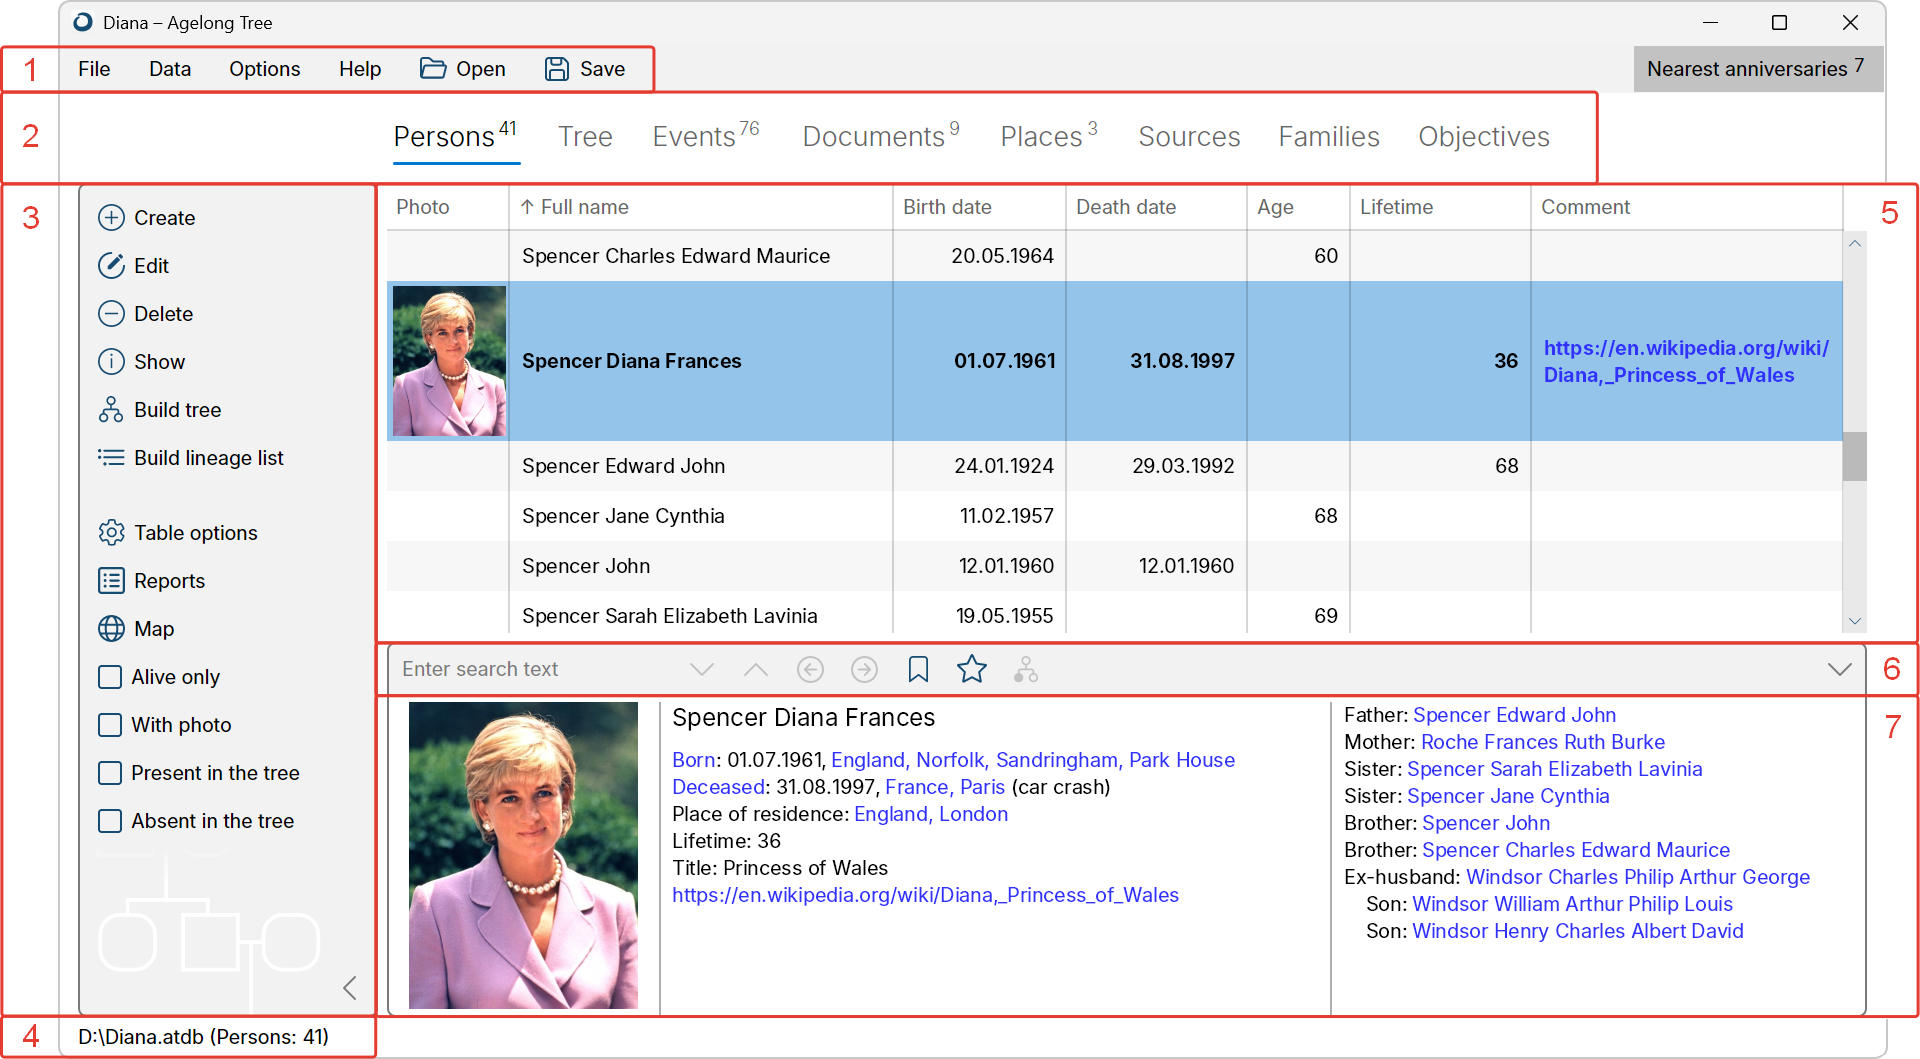Expand the search panel options chevron

coord(1839,669)
